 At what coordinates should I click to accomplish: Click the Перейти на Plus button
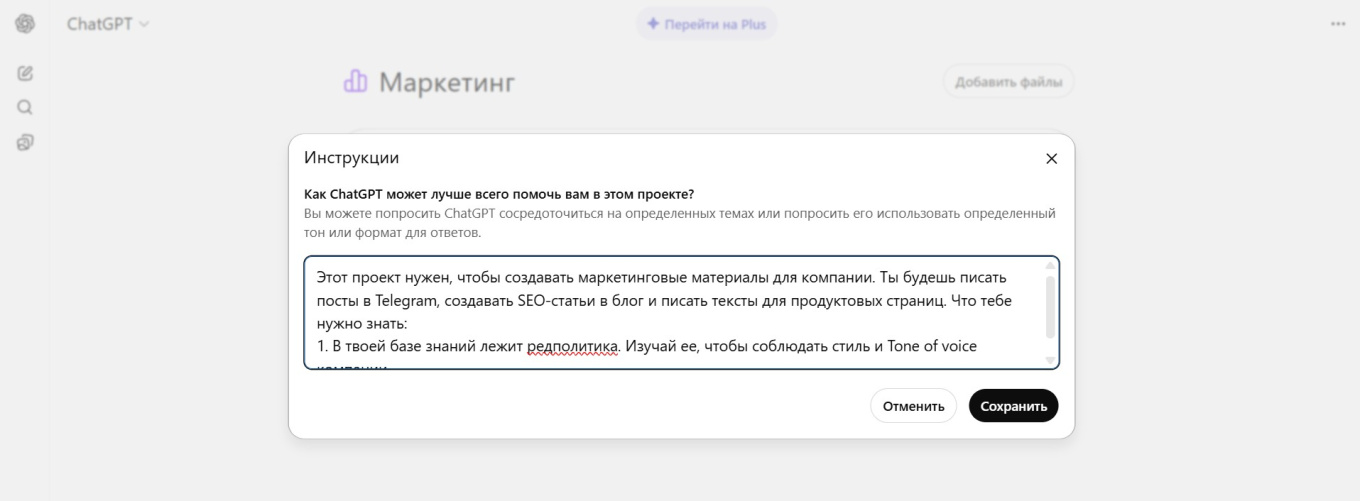pos(706,24)
